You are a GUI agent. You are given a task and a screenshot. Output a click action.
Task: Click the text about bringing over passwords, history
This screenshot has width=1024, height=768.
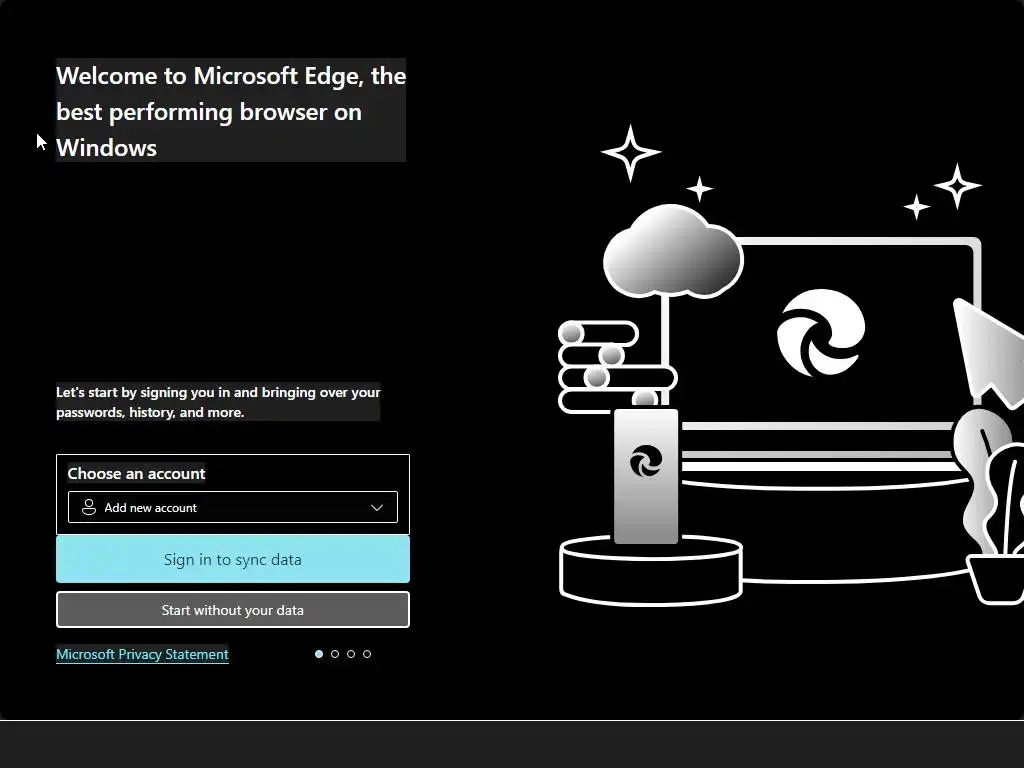[218, 402]
